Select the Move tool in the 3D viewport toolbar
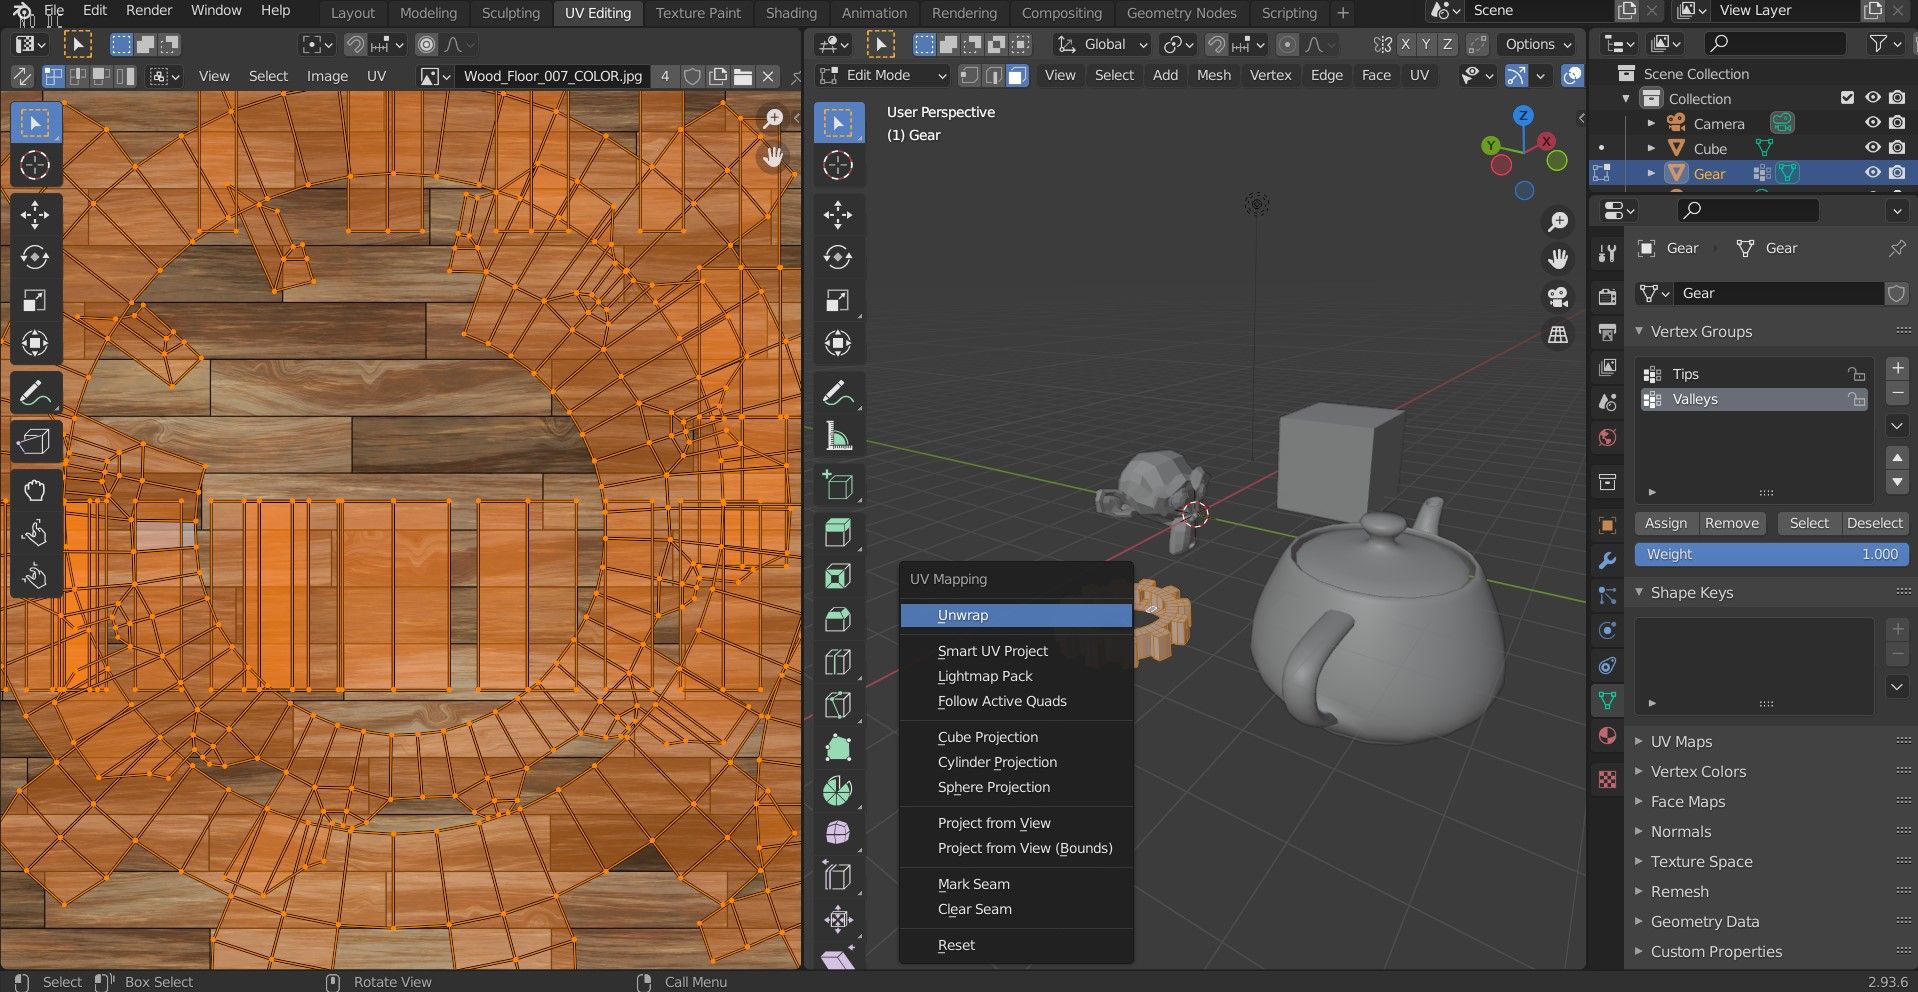This screenshot has width=1918, height=992. point(838,214)
